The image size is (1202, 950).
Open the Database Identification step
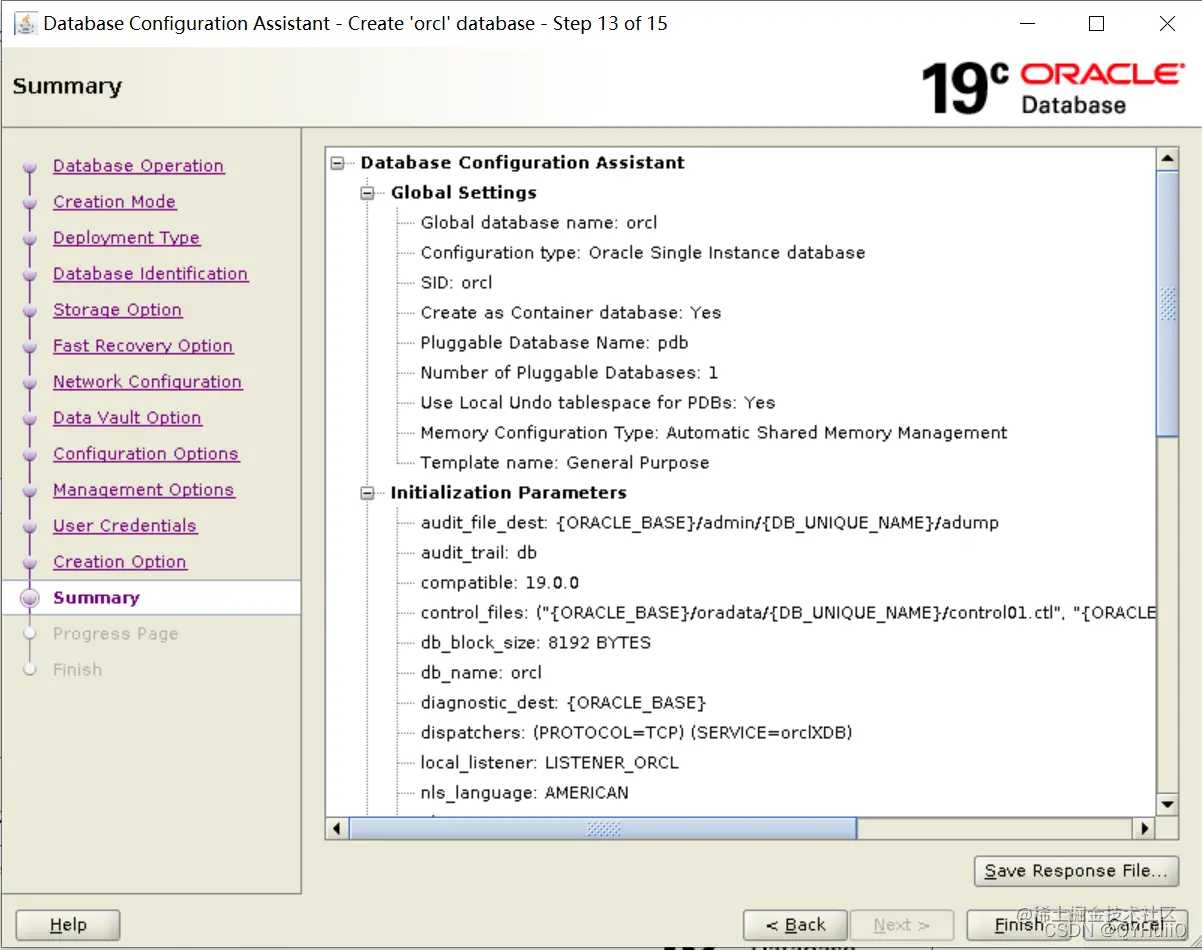pyautogui.click(x=150, y=274)
